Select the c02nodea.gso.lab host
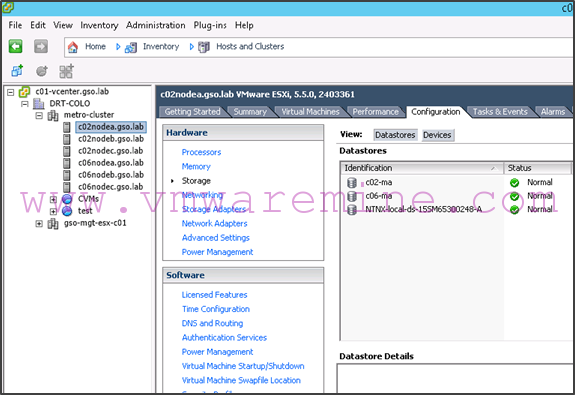 pyautogui.click(x=111, y=127)
